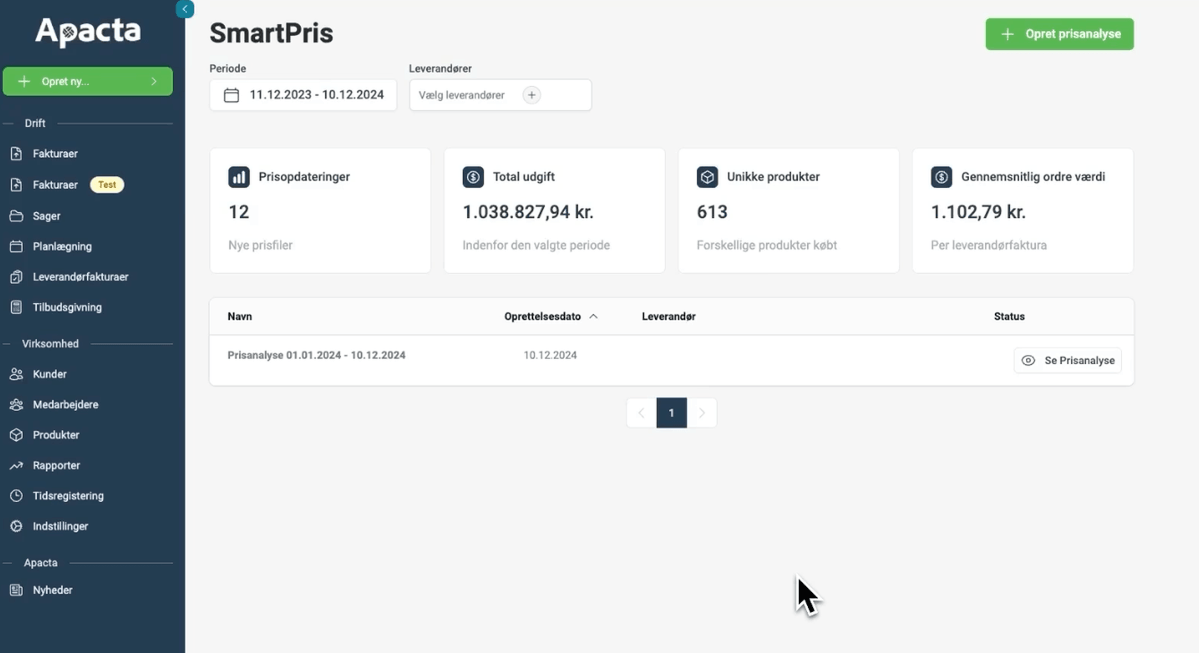Open Leverandørfakturaer in sidebar
The height and width of the screenshot is (653, 1199).
pyautogui.click(x=80, y=277)
